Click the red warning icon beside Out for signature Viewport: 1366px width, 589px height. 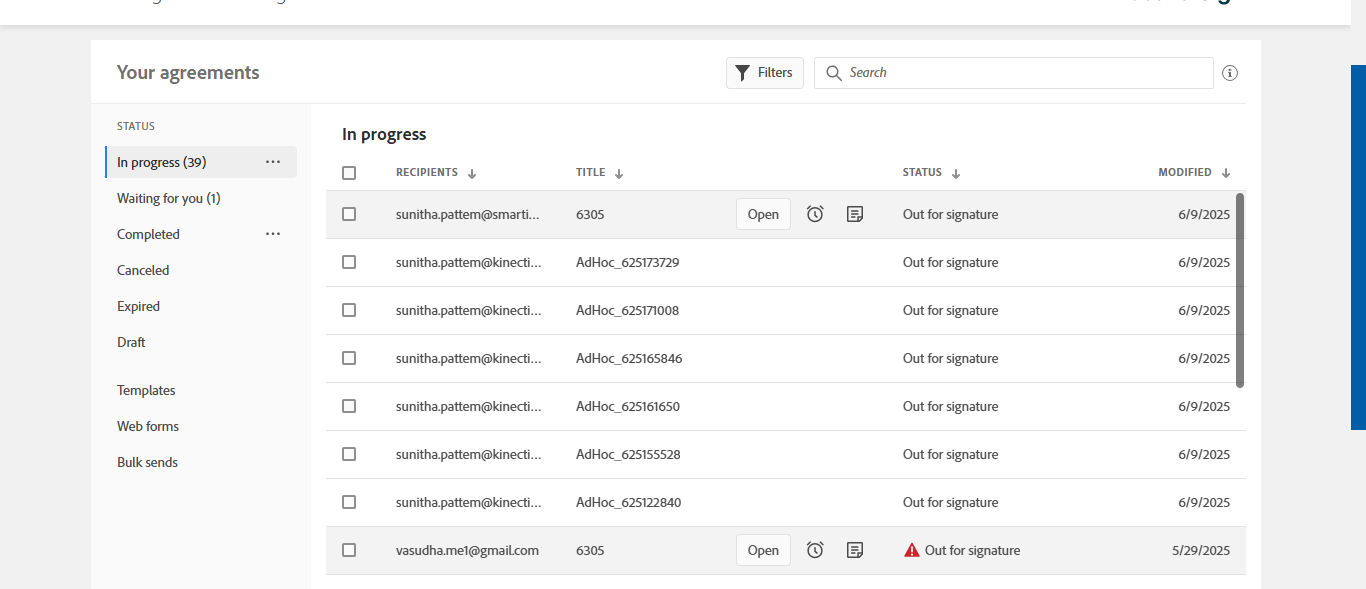[912, 550]
